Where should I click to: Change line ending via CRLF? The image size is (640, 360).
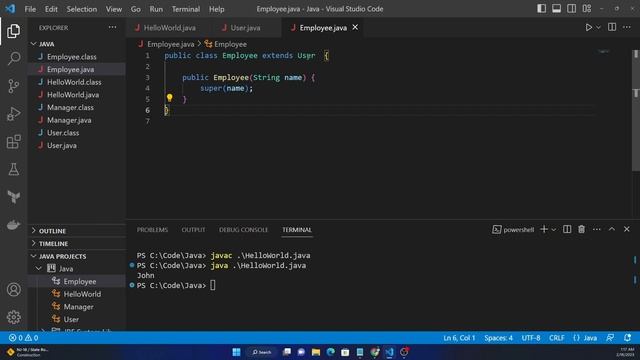click(556, 338)
